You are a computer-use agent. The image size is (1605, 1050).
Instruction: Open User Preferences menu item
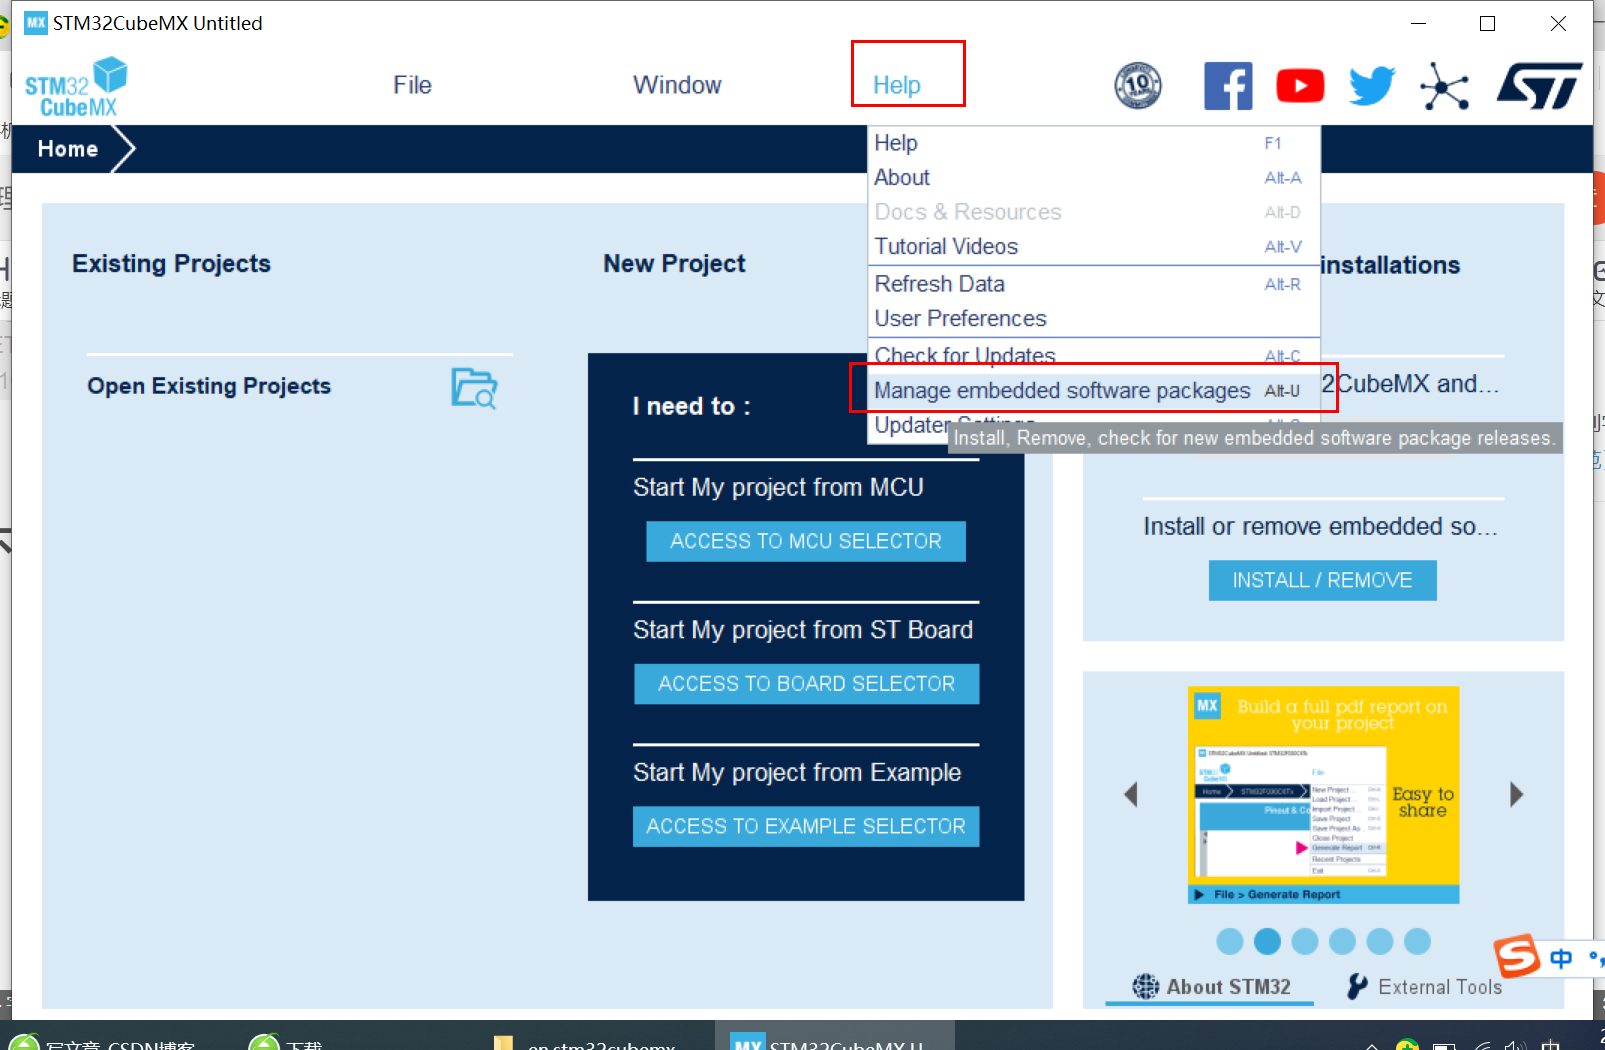pyautogui.click(x=1094, y=318)
